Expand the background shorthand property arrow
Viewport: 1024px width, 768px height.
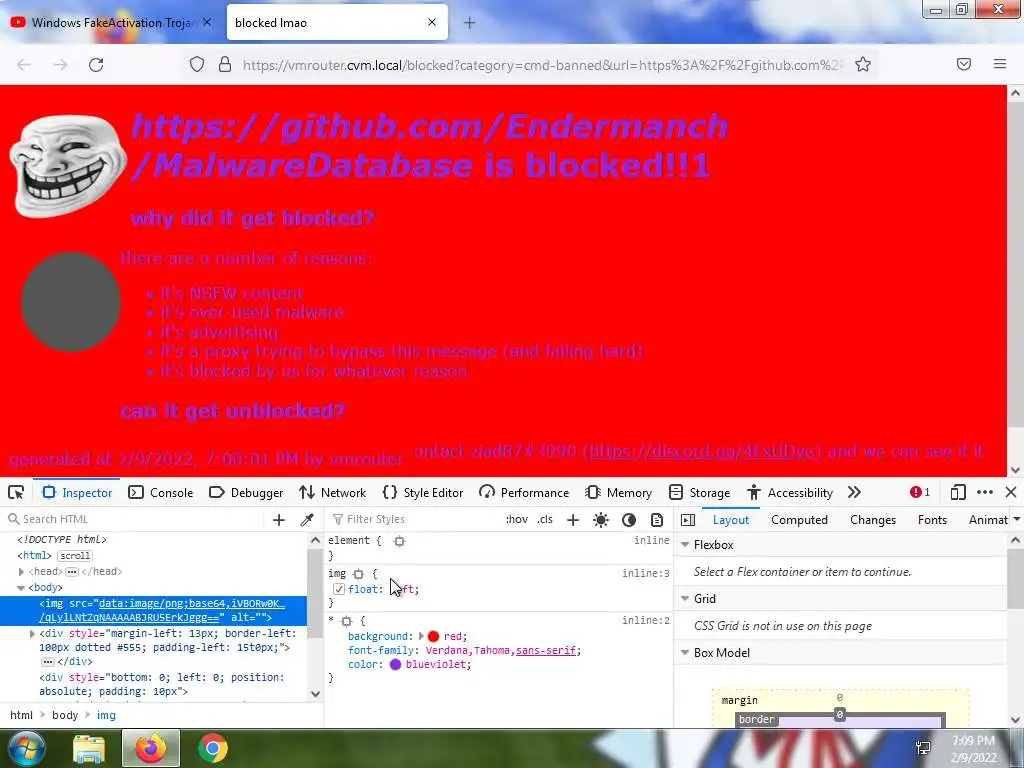click(x=421, y=636)
